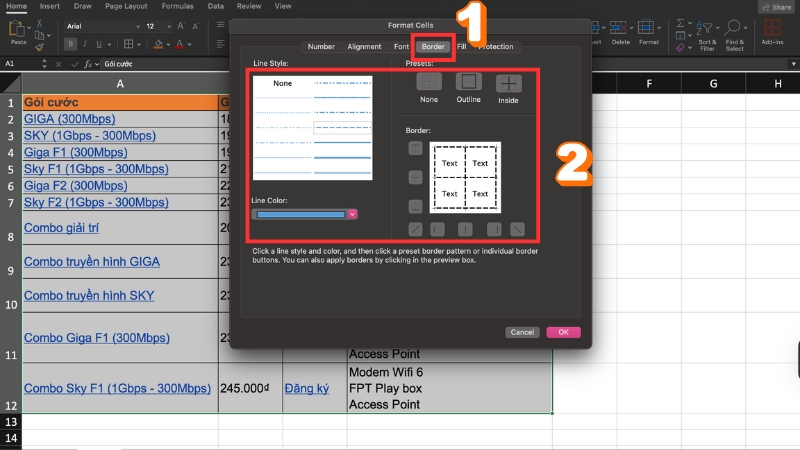
Task: Click the Cancel button
Action: [x=523, y=332]
